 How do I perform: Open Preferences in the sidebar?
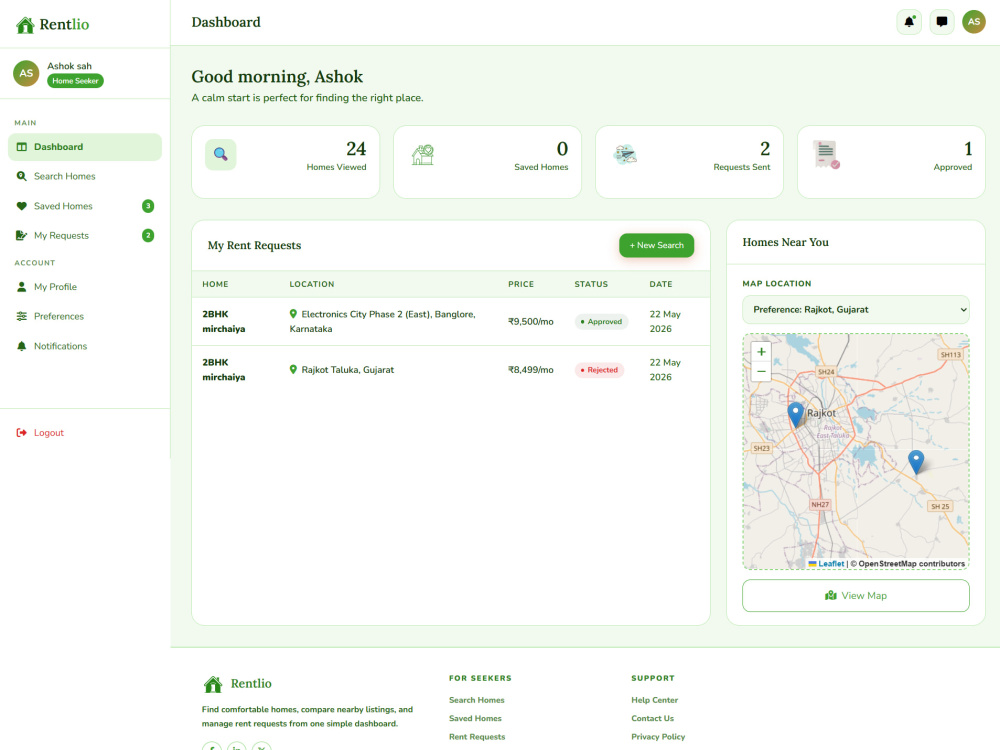coord(85,316)
